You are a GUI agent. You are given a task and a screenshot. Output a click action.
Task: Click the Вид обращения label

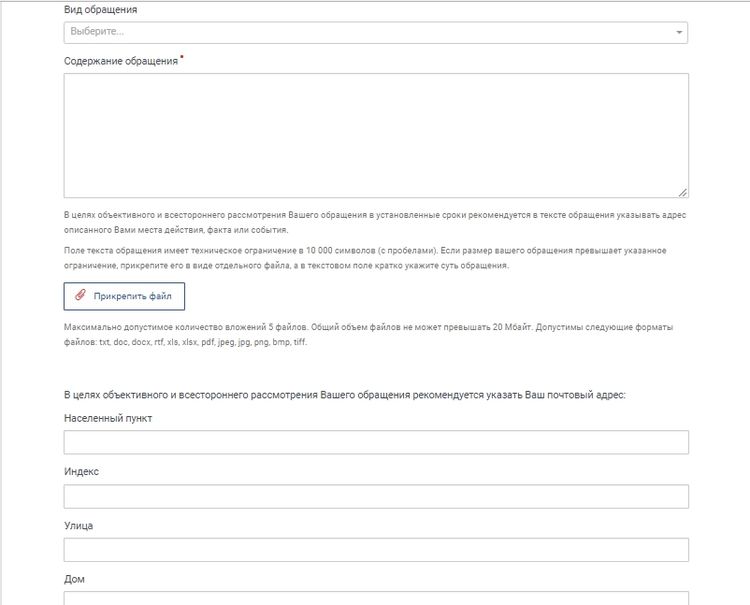101,10
